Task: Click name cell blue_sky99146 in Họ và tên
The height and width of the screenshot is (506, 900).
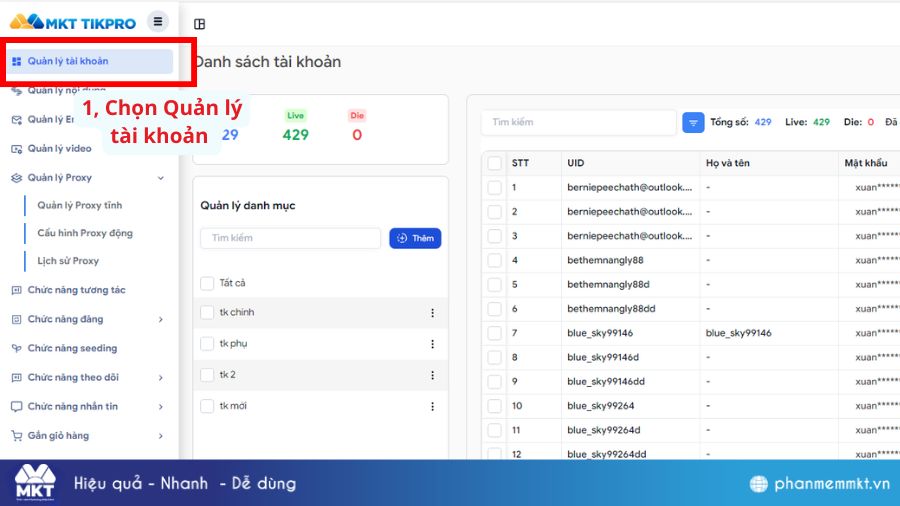Action: point(739,333)
